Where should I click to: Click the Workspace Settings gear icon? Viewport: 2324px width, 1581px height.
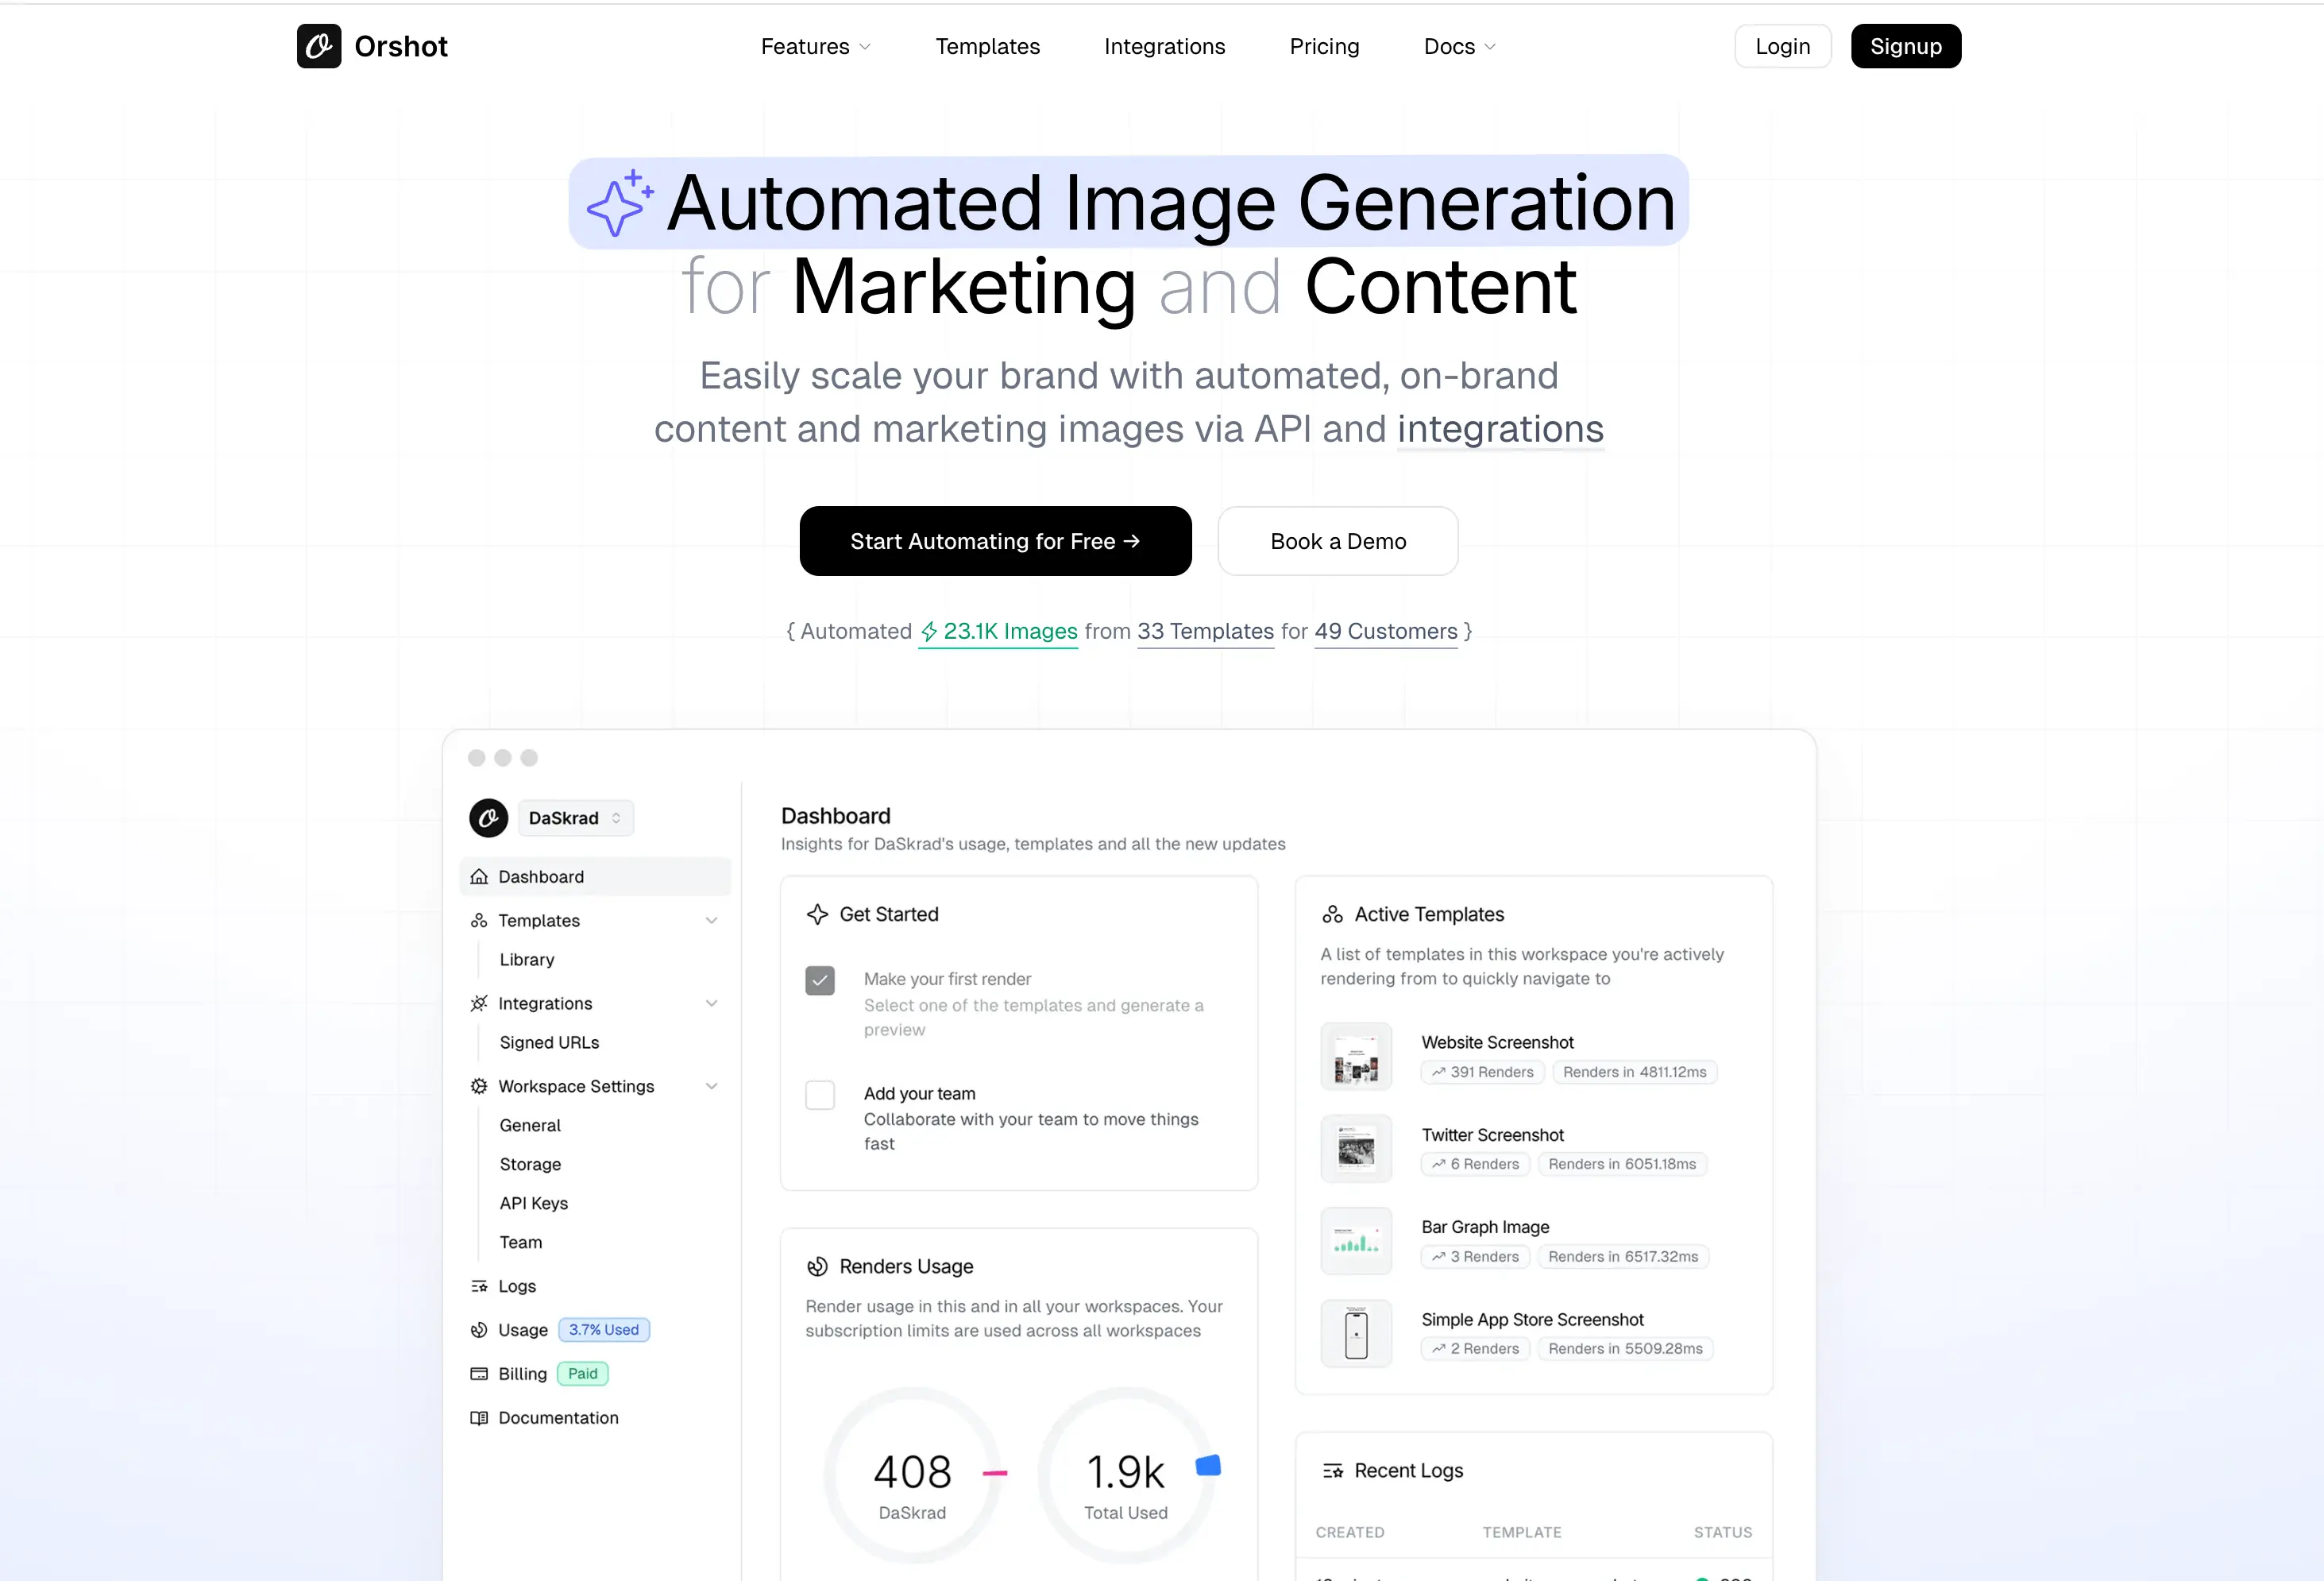tap(479, 1086)
